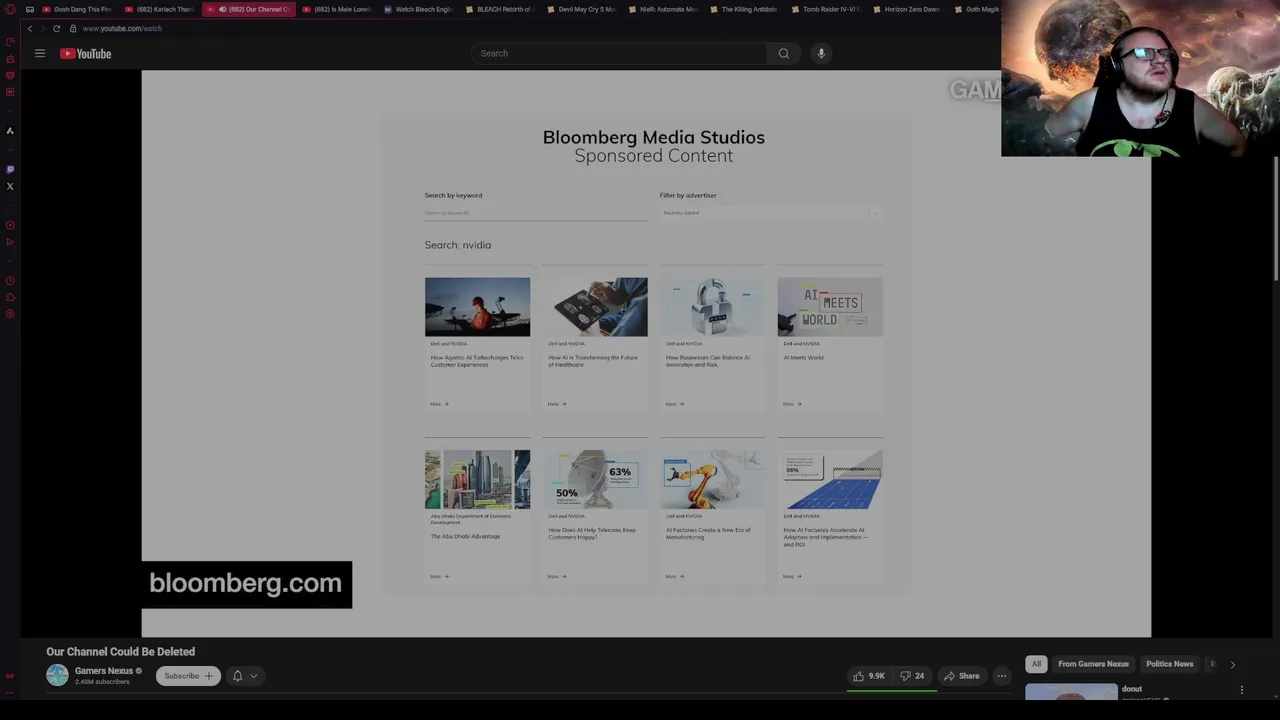This screenshot has height=720, width=1280.
Task: Switch to the Watch Bleach English tab
Action: coord(419,9)
